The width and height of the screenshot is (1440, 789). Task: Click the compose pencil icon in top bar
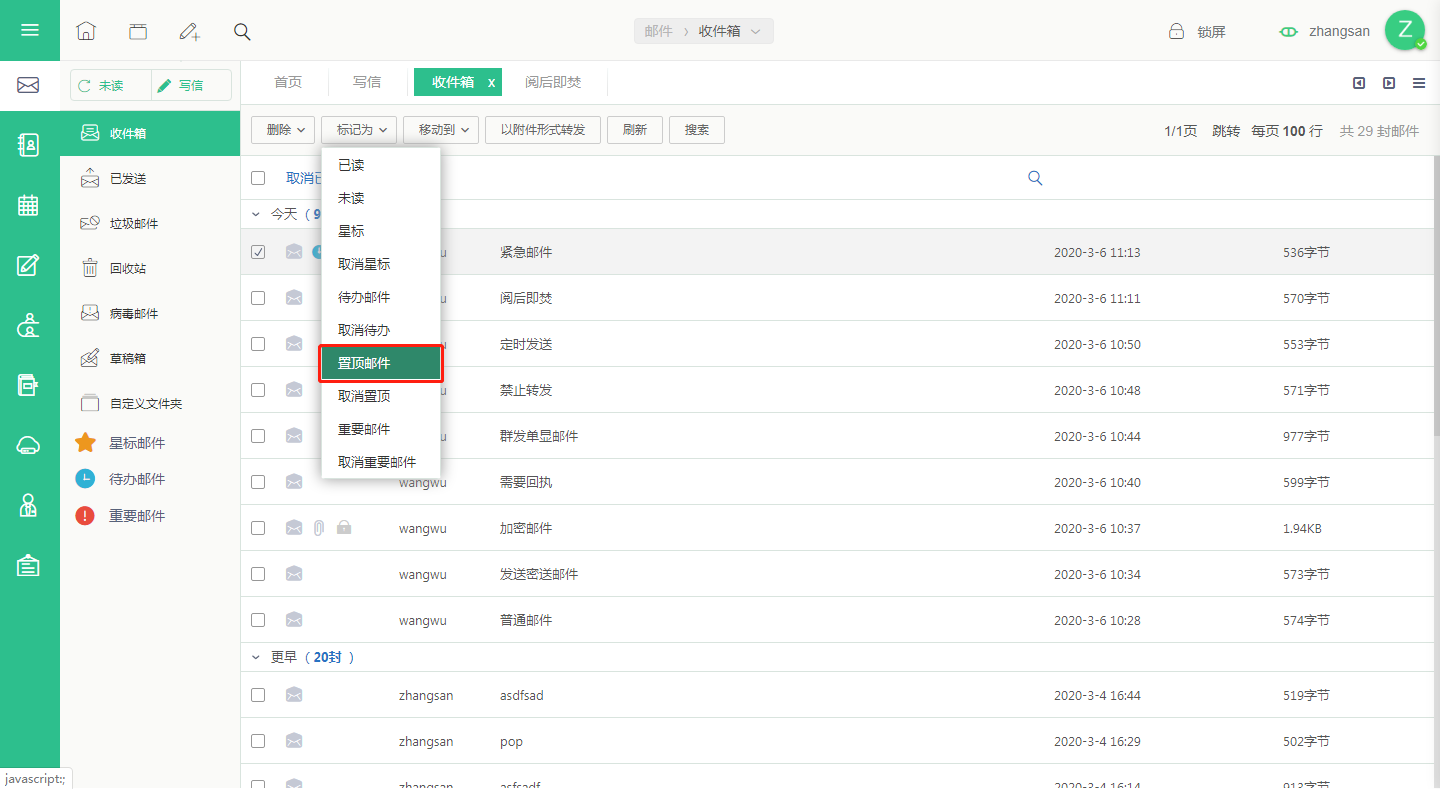190,31
